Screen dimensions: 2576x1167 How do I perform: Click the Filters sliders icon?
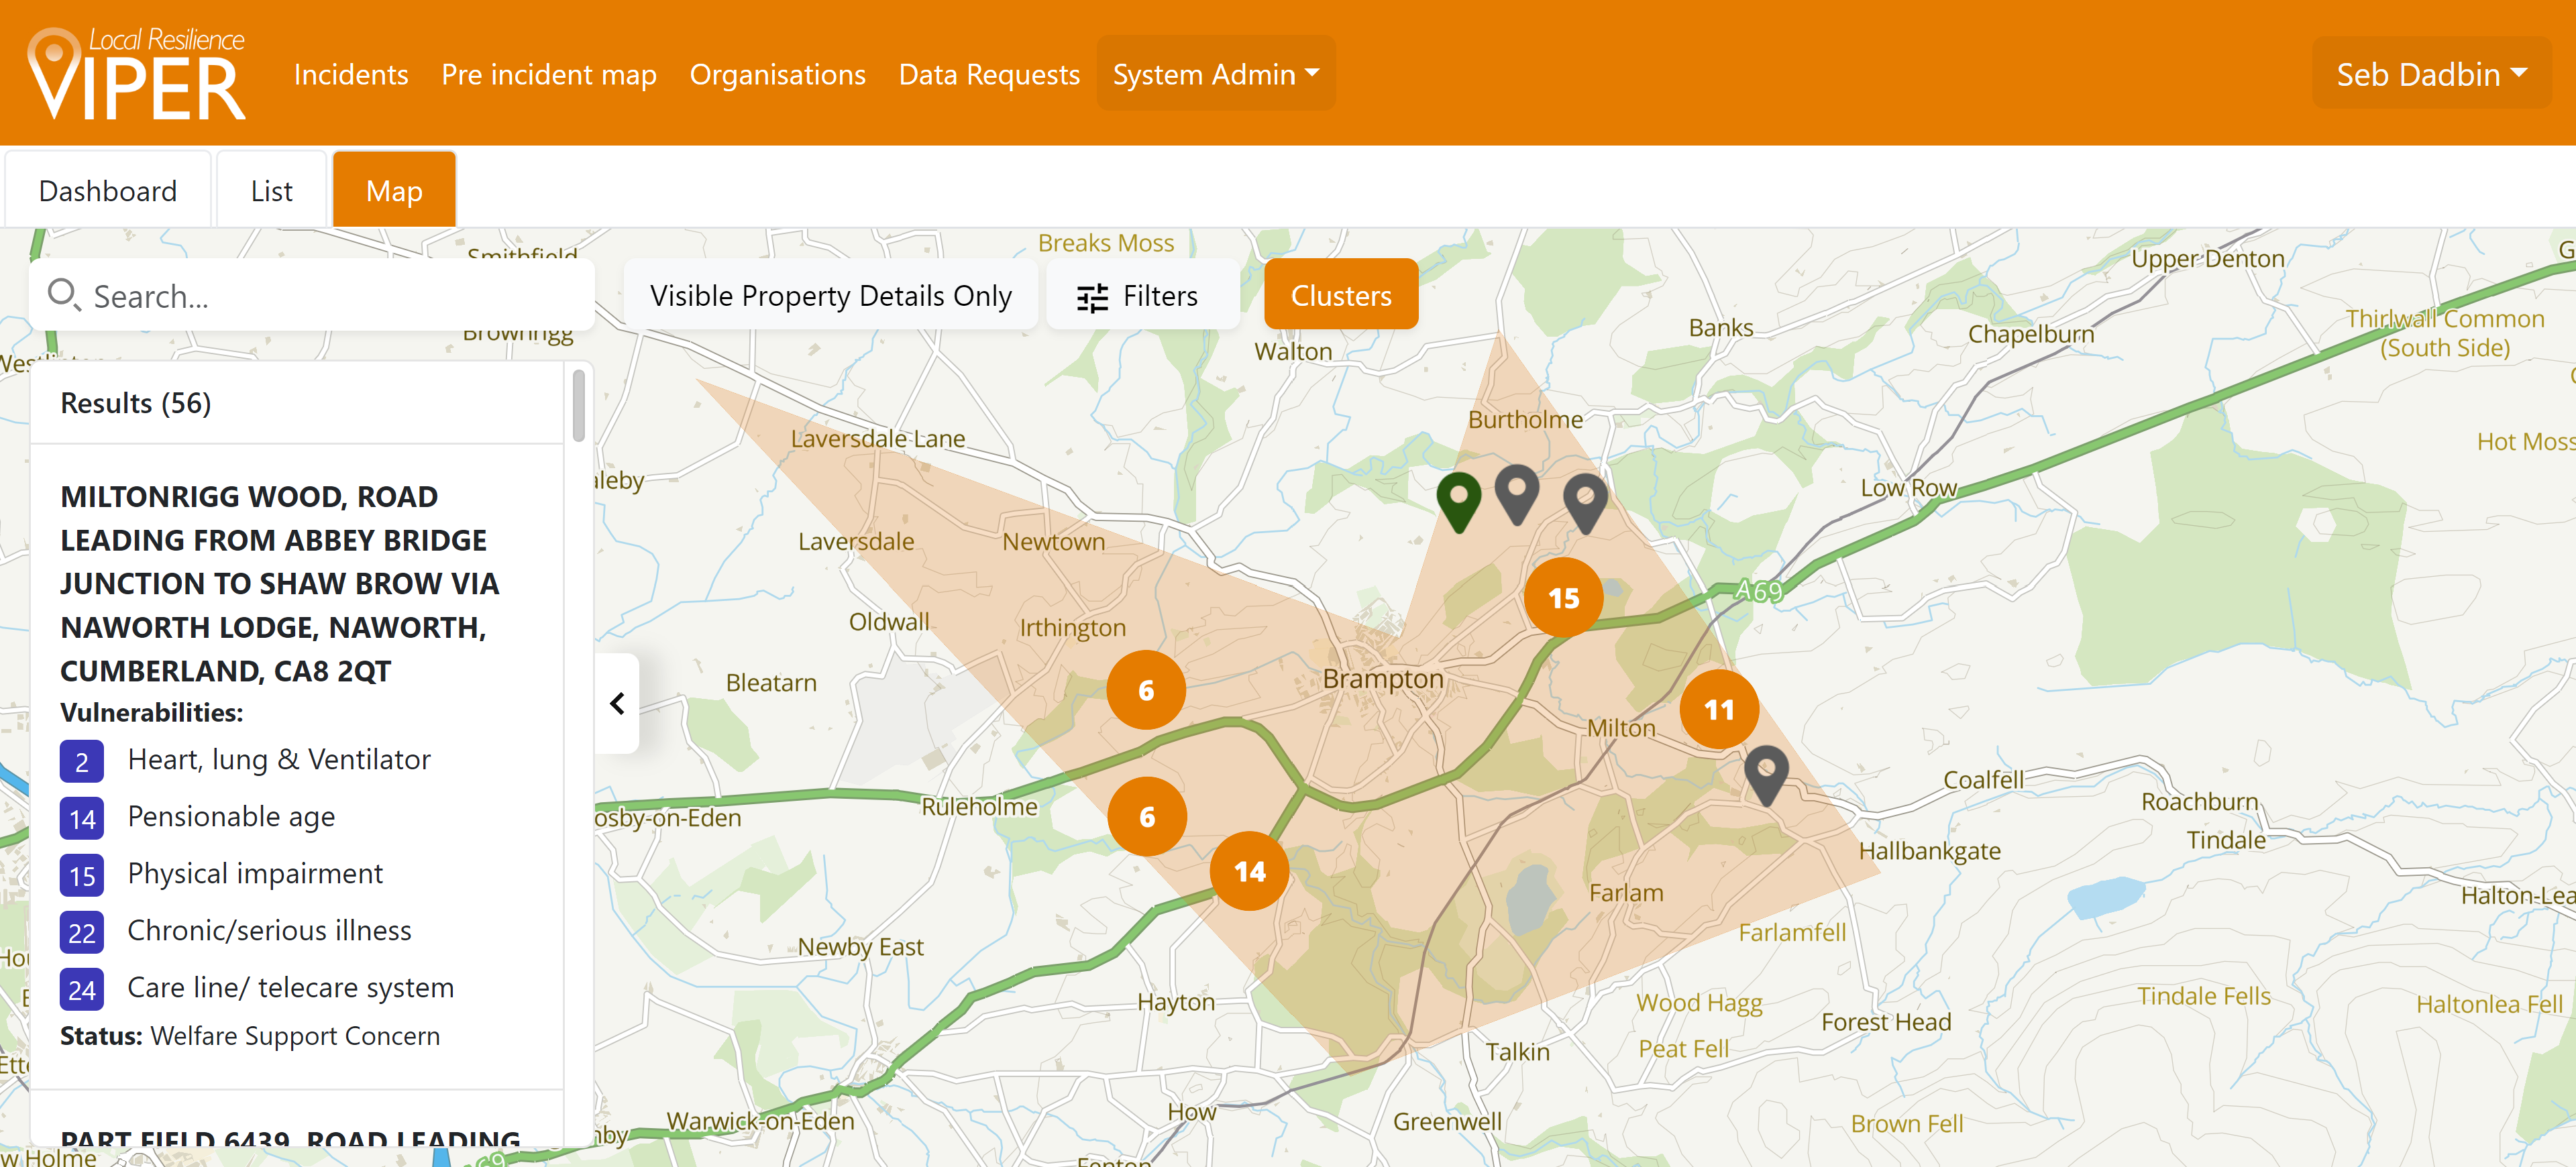[x=1092, y=297]
